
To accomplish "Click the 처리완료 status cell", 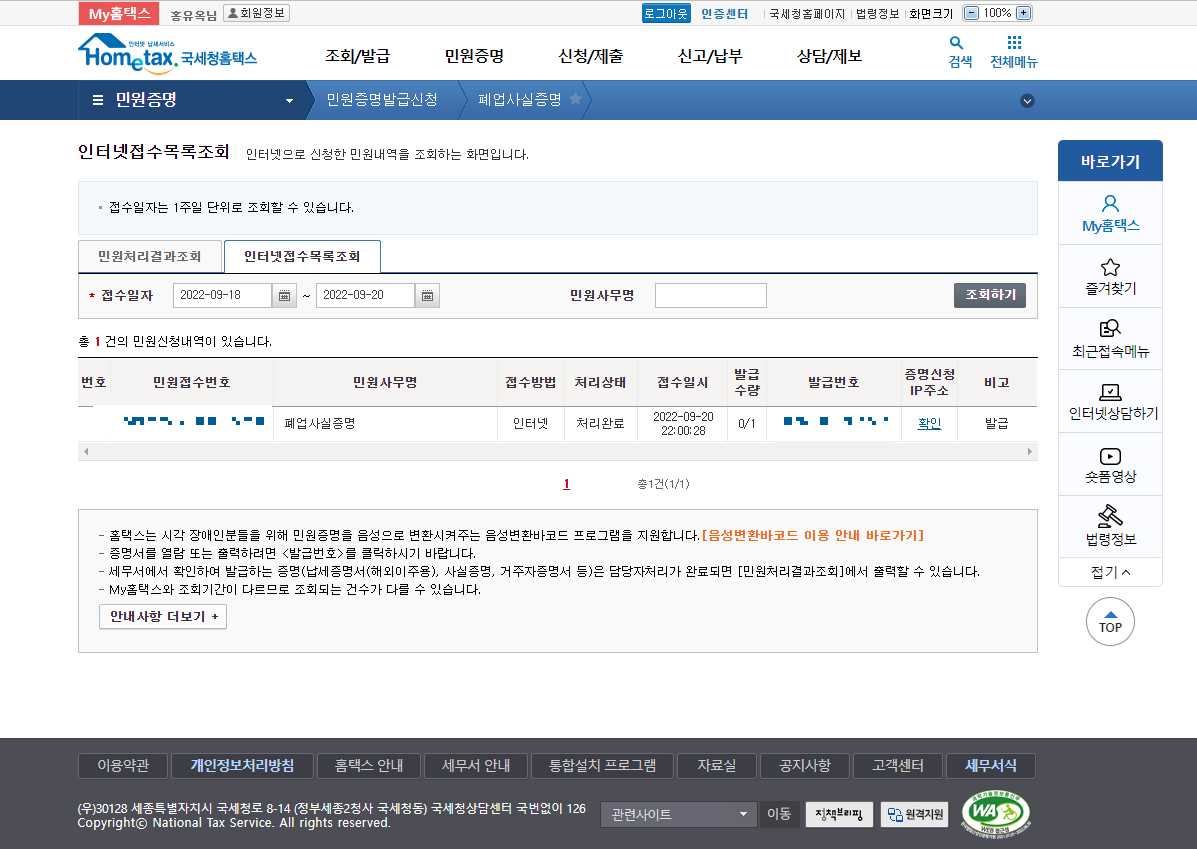I will 600,423.
